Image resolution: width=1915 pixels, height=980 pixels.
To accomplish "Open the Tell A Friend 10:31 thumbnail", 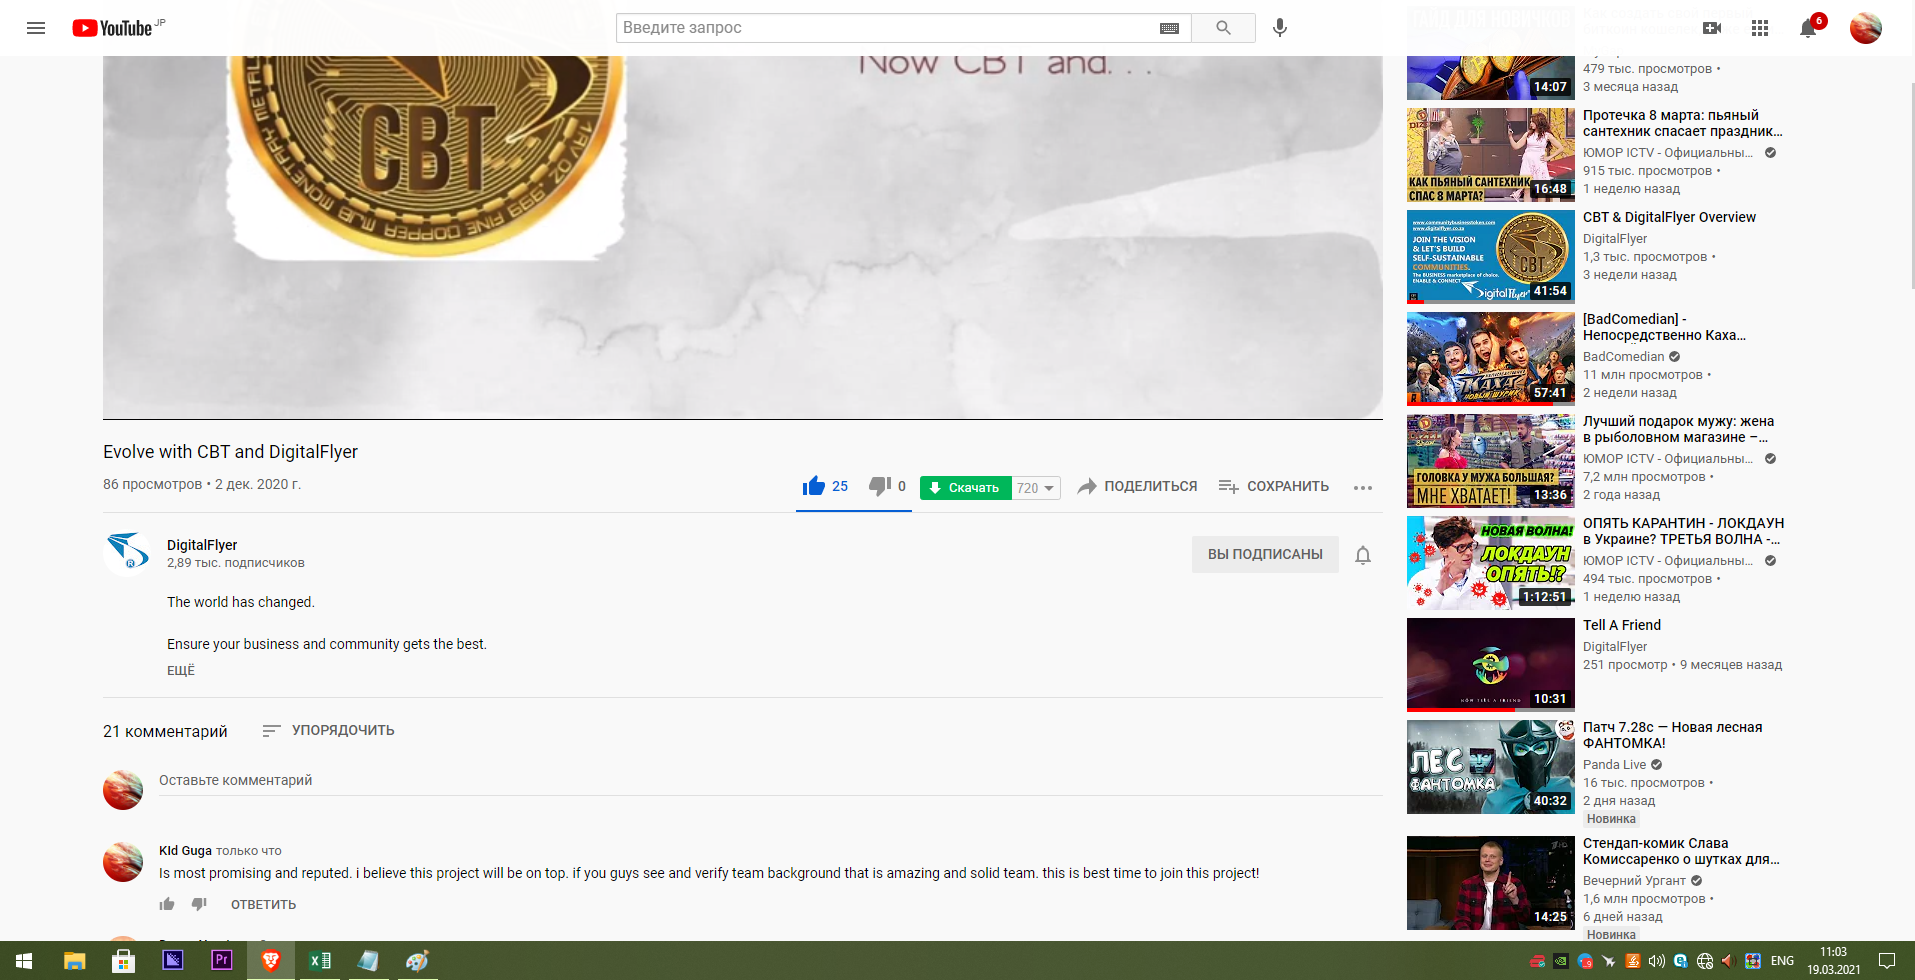I will click(x=1491, y=665).
